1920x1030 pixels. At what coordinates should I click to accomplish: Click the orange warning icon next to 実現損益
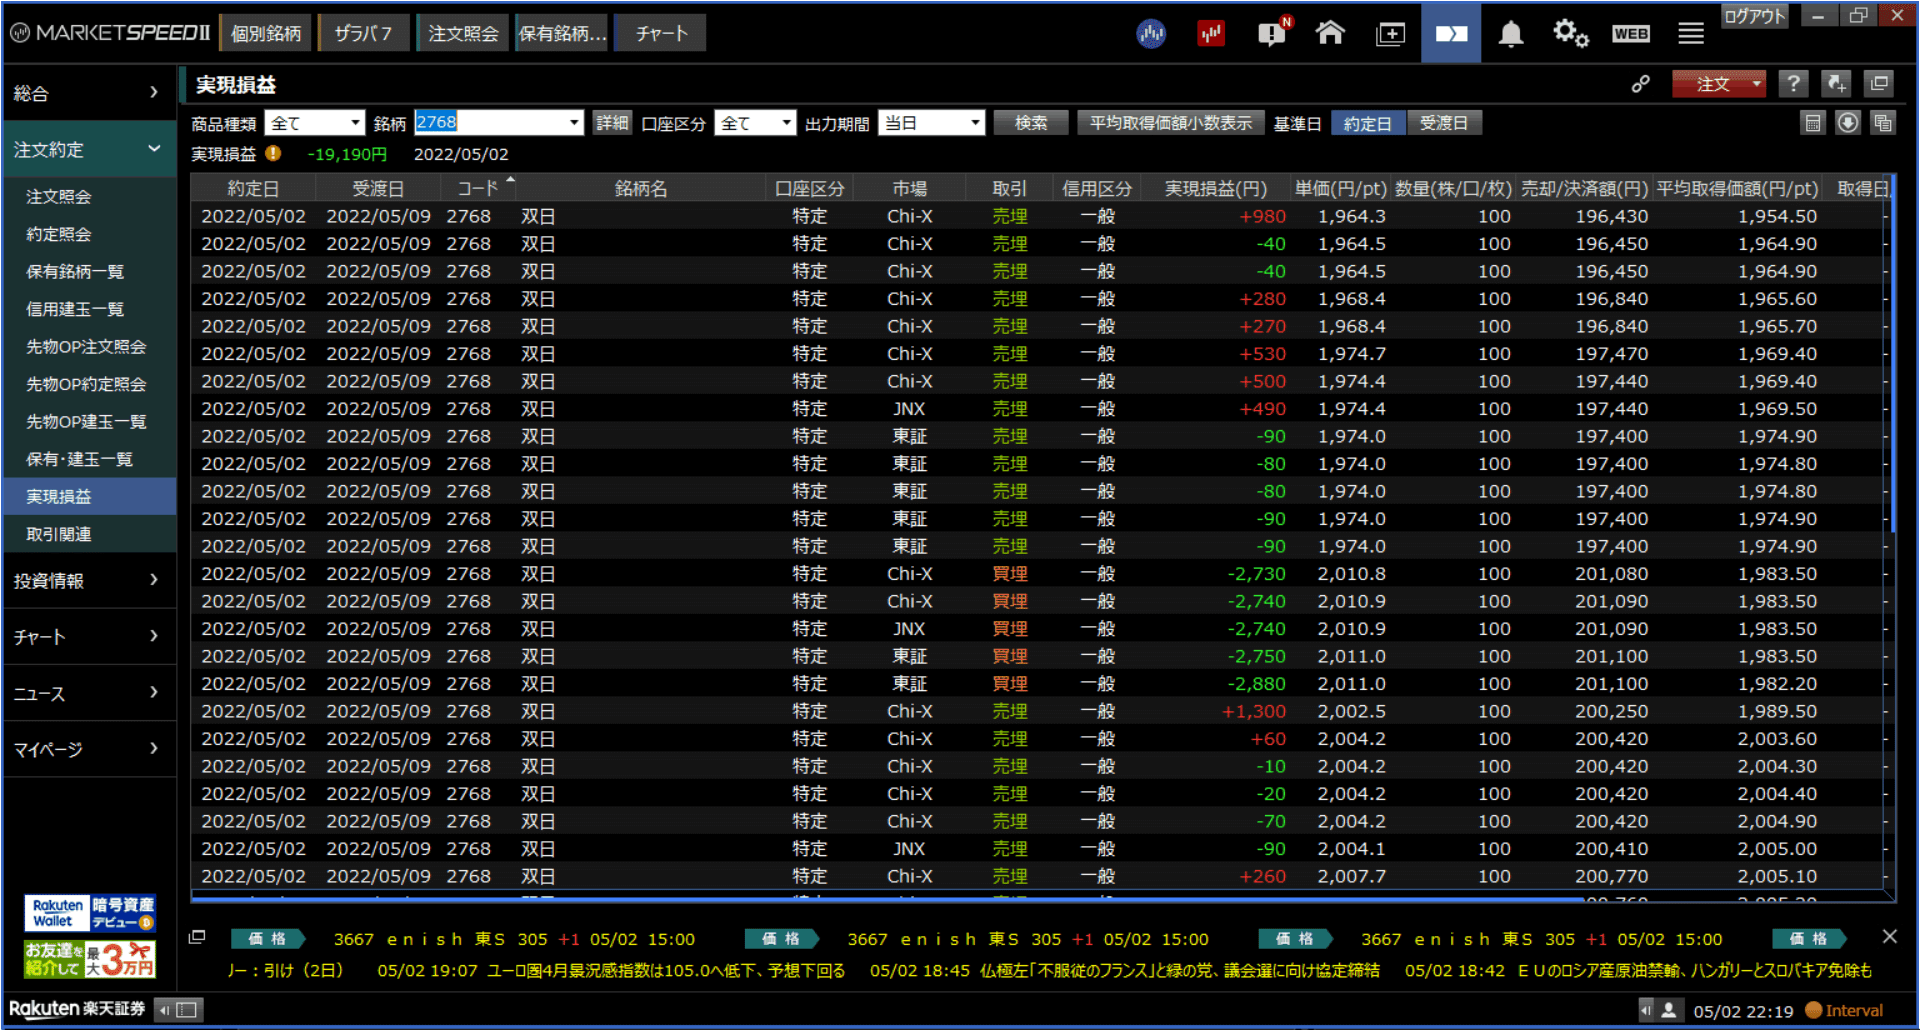tap(273, 154)
